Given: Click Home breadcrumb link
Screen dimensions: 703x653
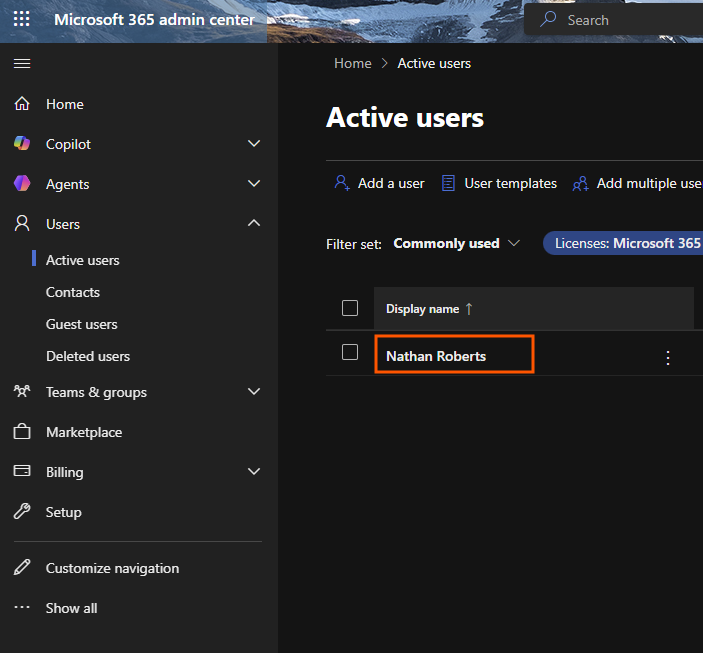Looking at the screenshot, I should pyautogui.click(x=353, y=63).
